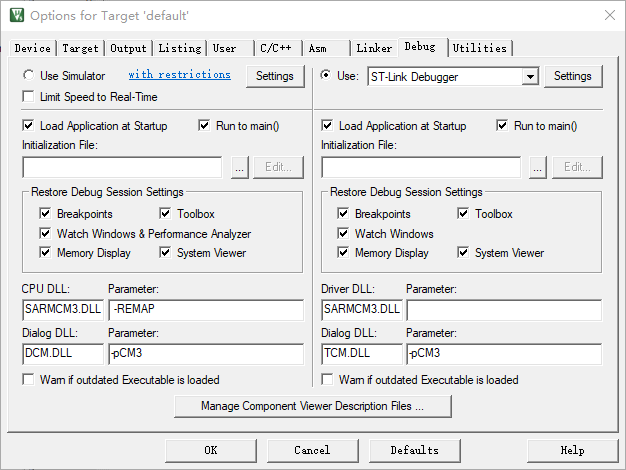This screenshot has width=626, height=470.
Task: Browse for simulator initialization file
Action: [x=240, y=167]
